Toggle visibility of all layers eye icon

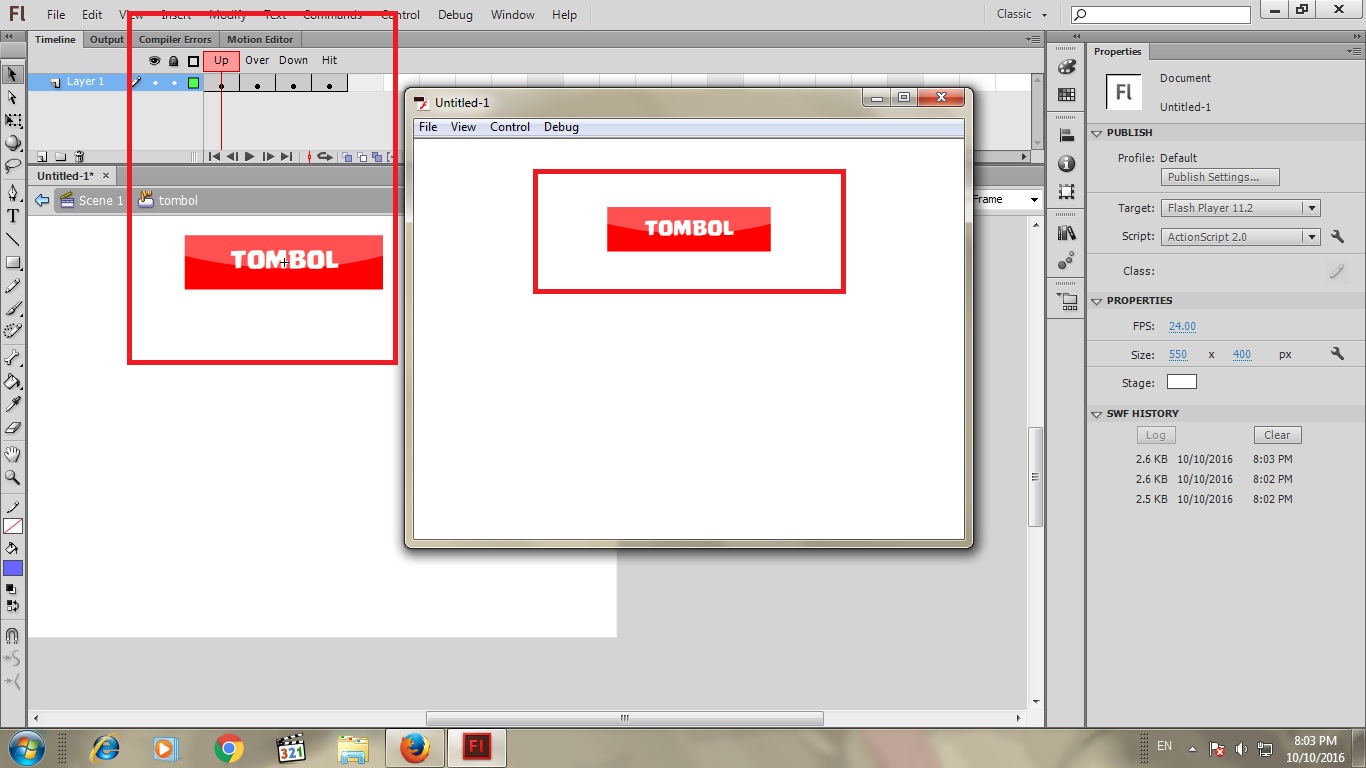pos(154,61)
